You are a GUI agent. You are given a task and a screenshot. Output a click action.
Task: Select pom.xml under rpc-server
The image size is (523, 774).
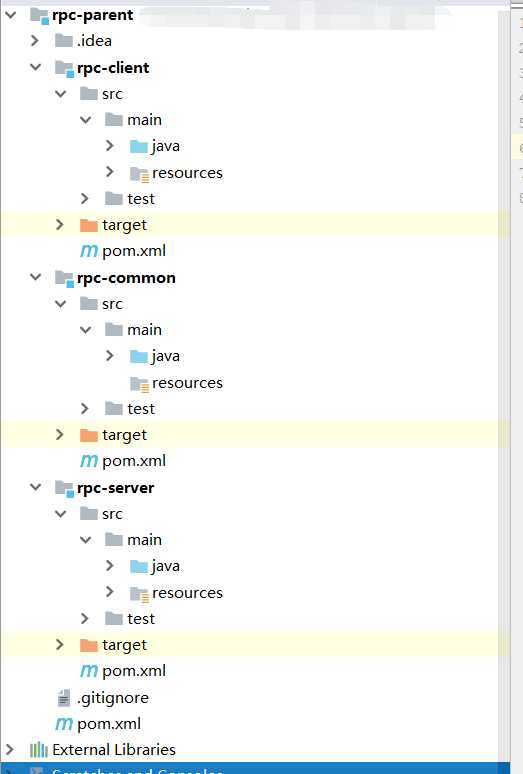point(134,671)
